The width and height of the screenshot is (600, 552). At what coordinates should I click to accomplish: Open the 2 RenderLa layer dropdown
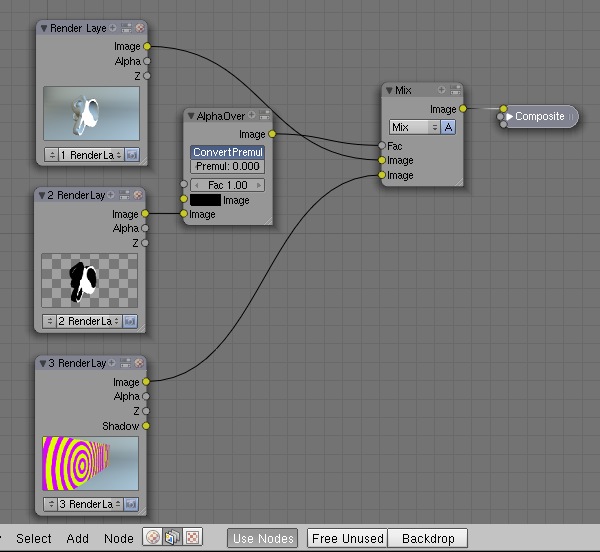pos(89,321)
